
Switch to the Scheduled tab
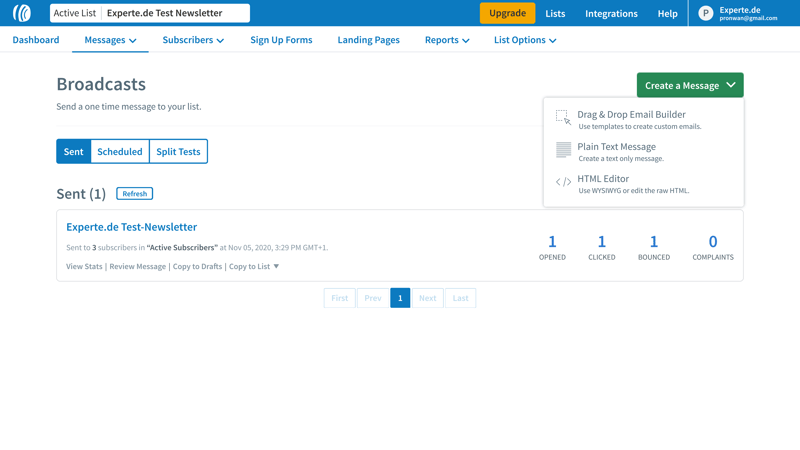point(120,152)
